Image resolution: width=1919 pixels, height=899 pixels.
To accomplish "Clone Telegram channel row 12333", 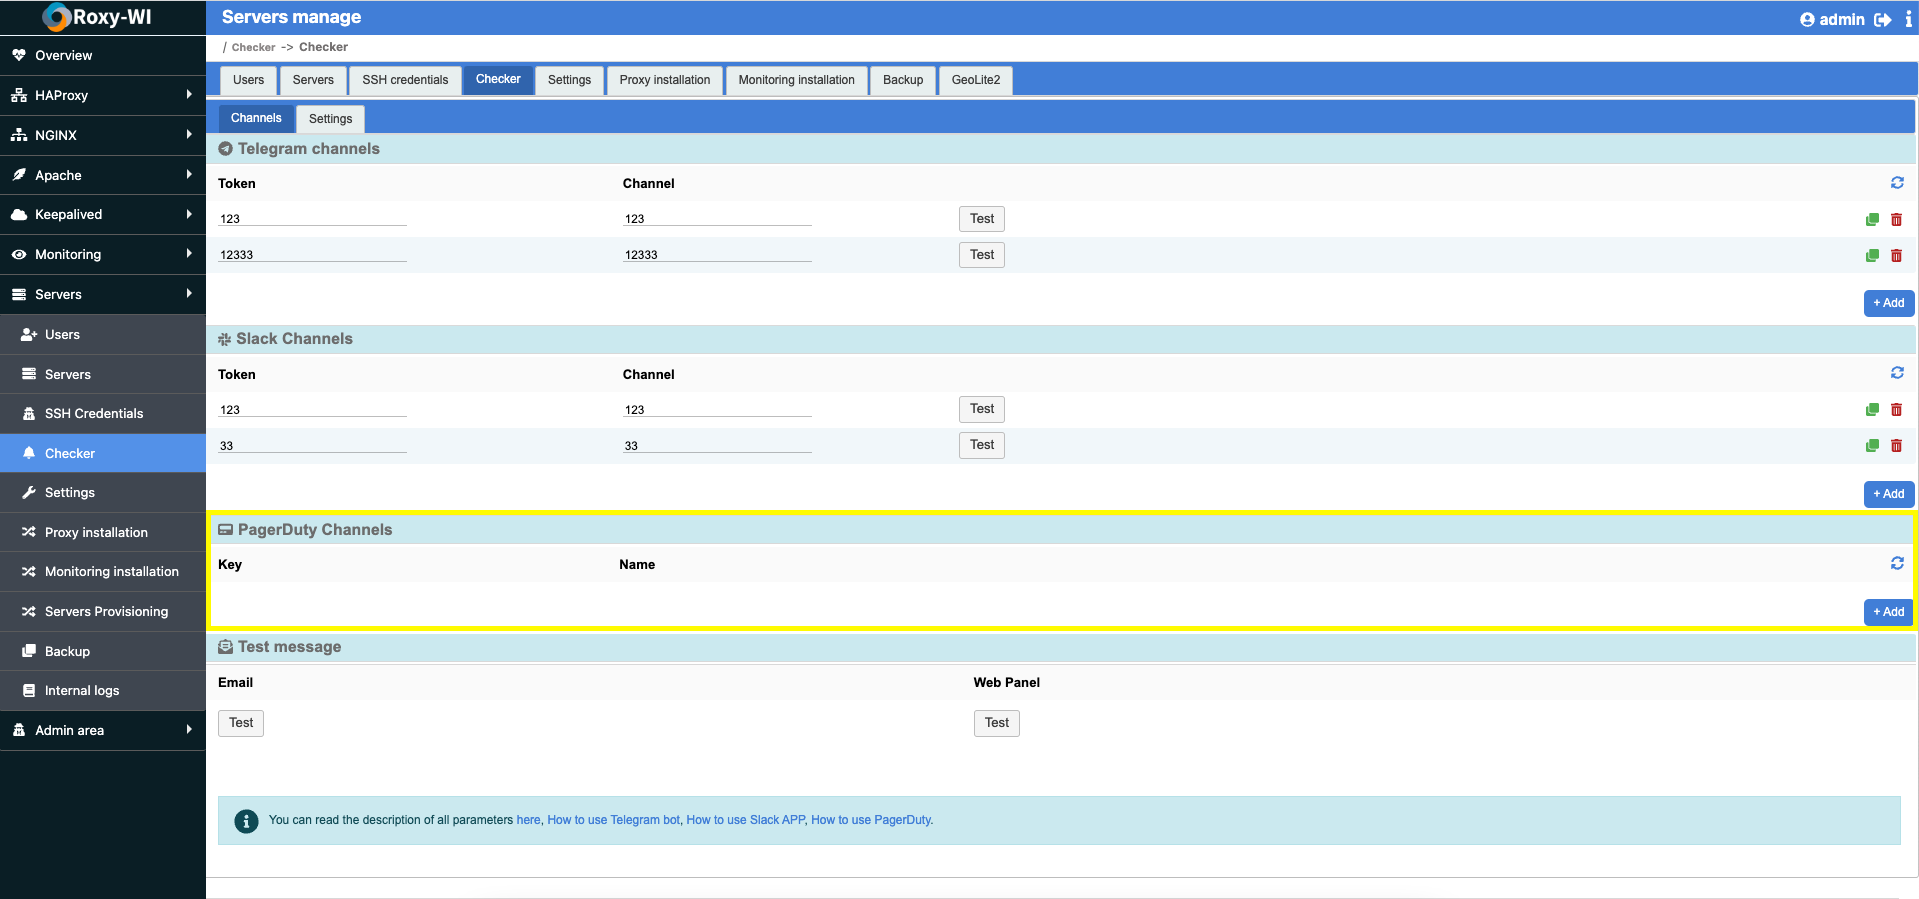I will coord(1872,256).
